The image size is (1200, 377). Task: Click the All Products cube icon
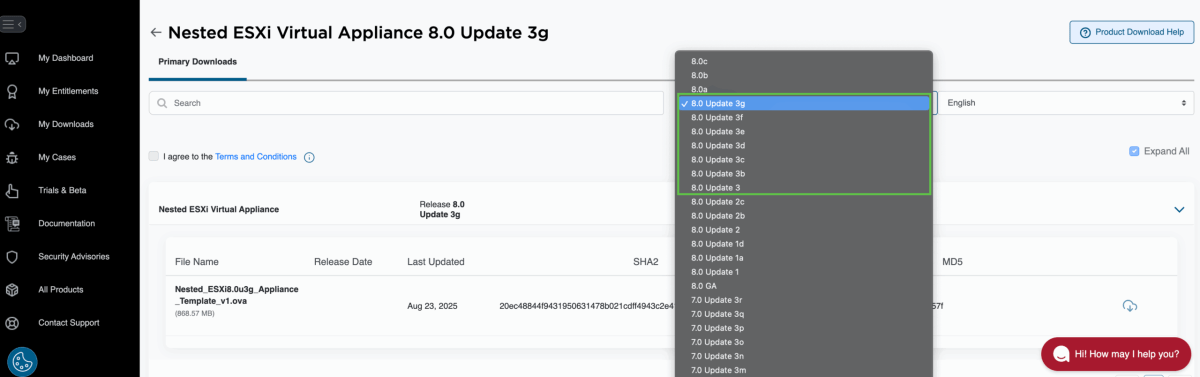pyautogui.click(x=12, y=289)
